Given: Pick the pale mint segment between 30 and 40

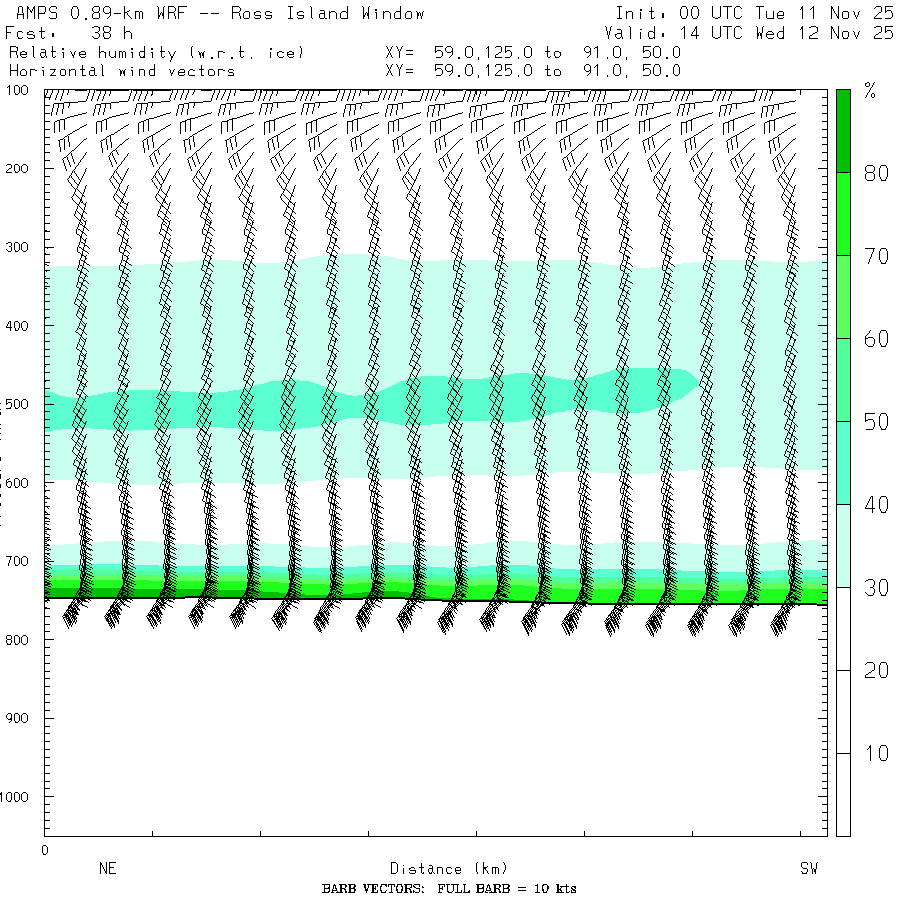Looking at the screenshot, I should tap(843, 546).
